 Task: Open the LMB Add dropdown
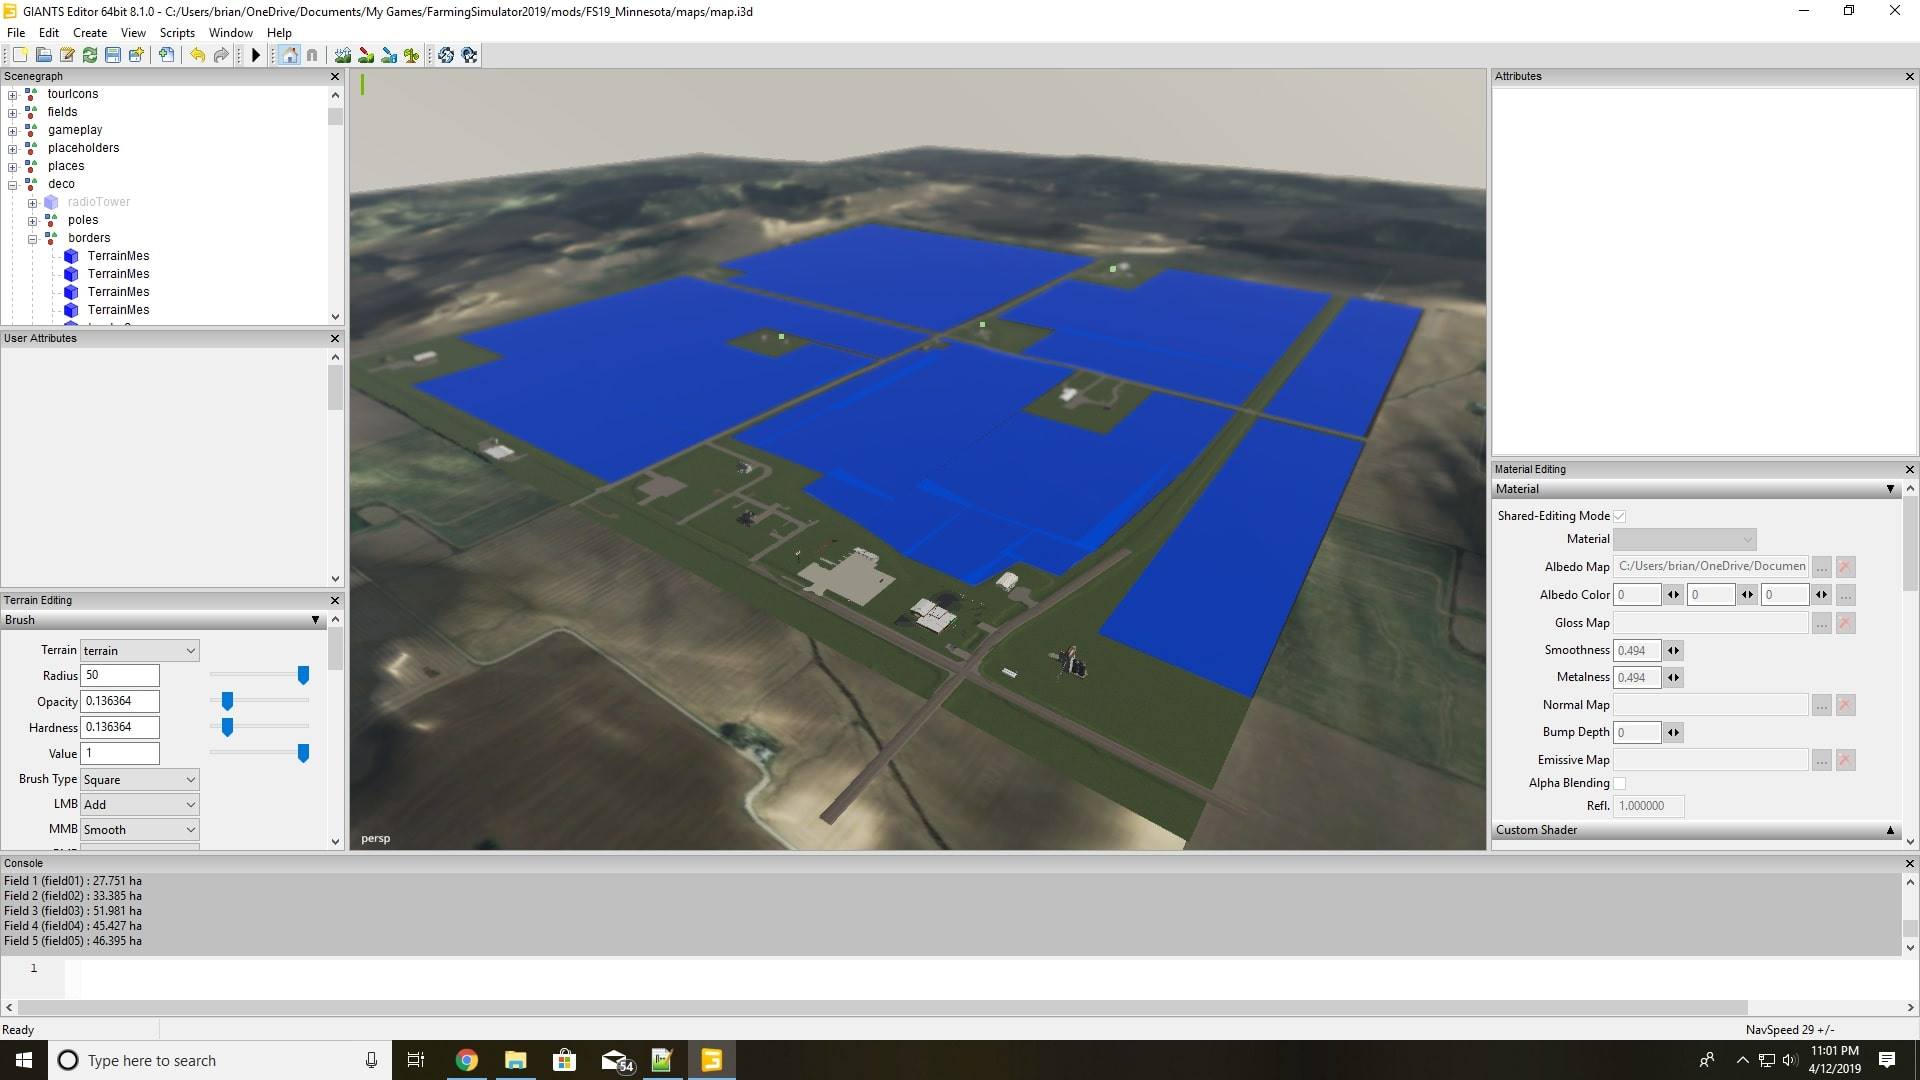coord(139,805)
